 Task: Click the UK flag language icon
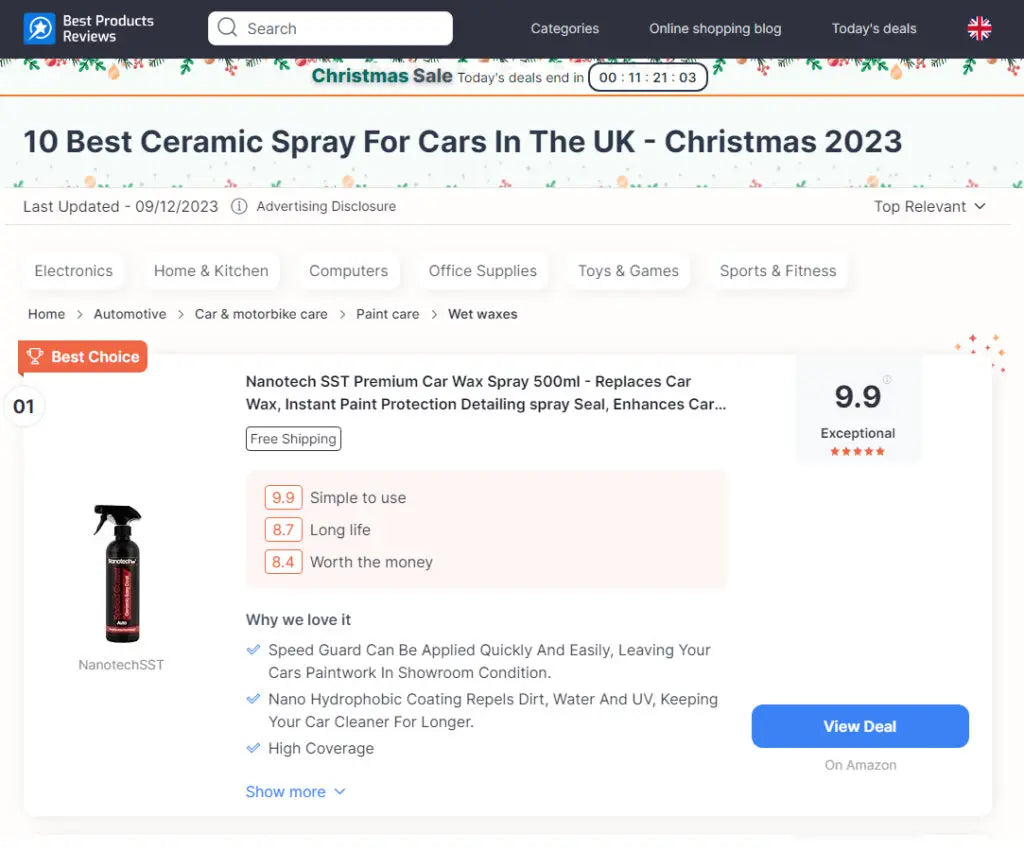(979, 28)
